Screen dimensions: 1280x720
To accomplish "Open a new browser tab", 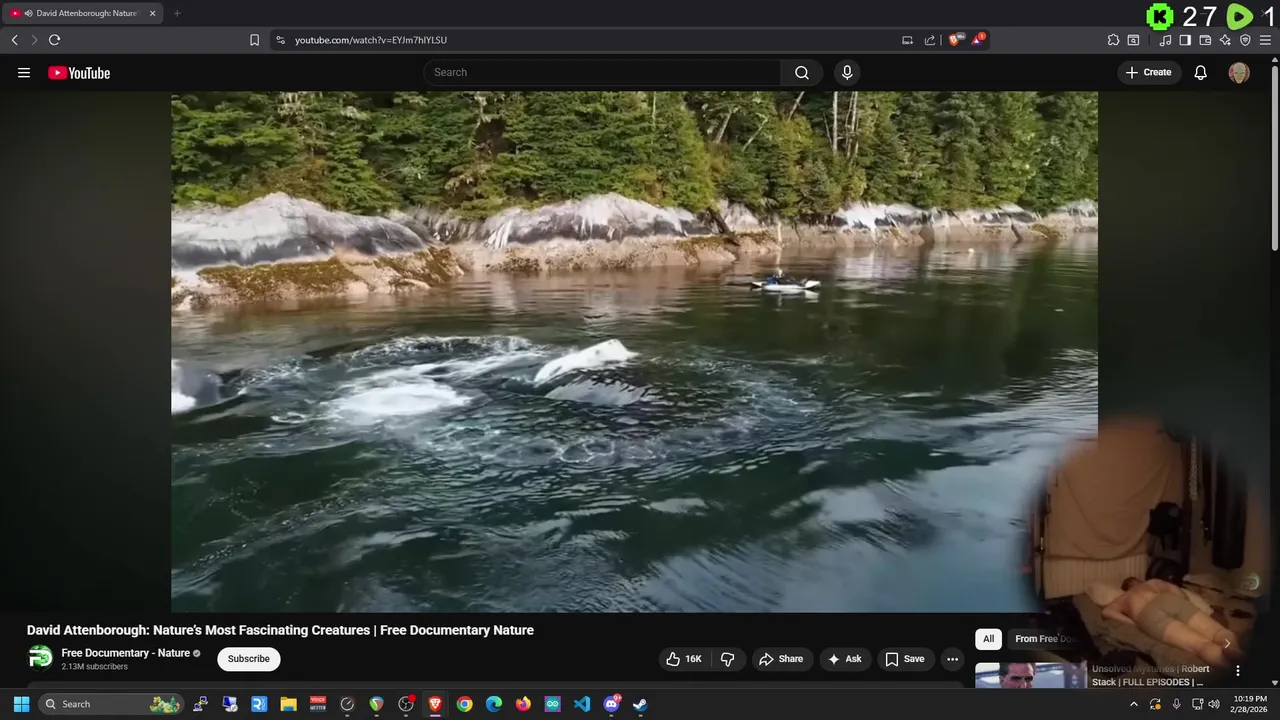I will pos(177,13).
